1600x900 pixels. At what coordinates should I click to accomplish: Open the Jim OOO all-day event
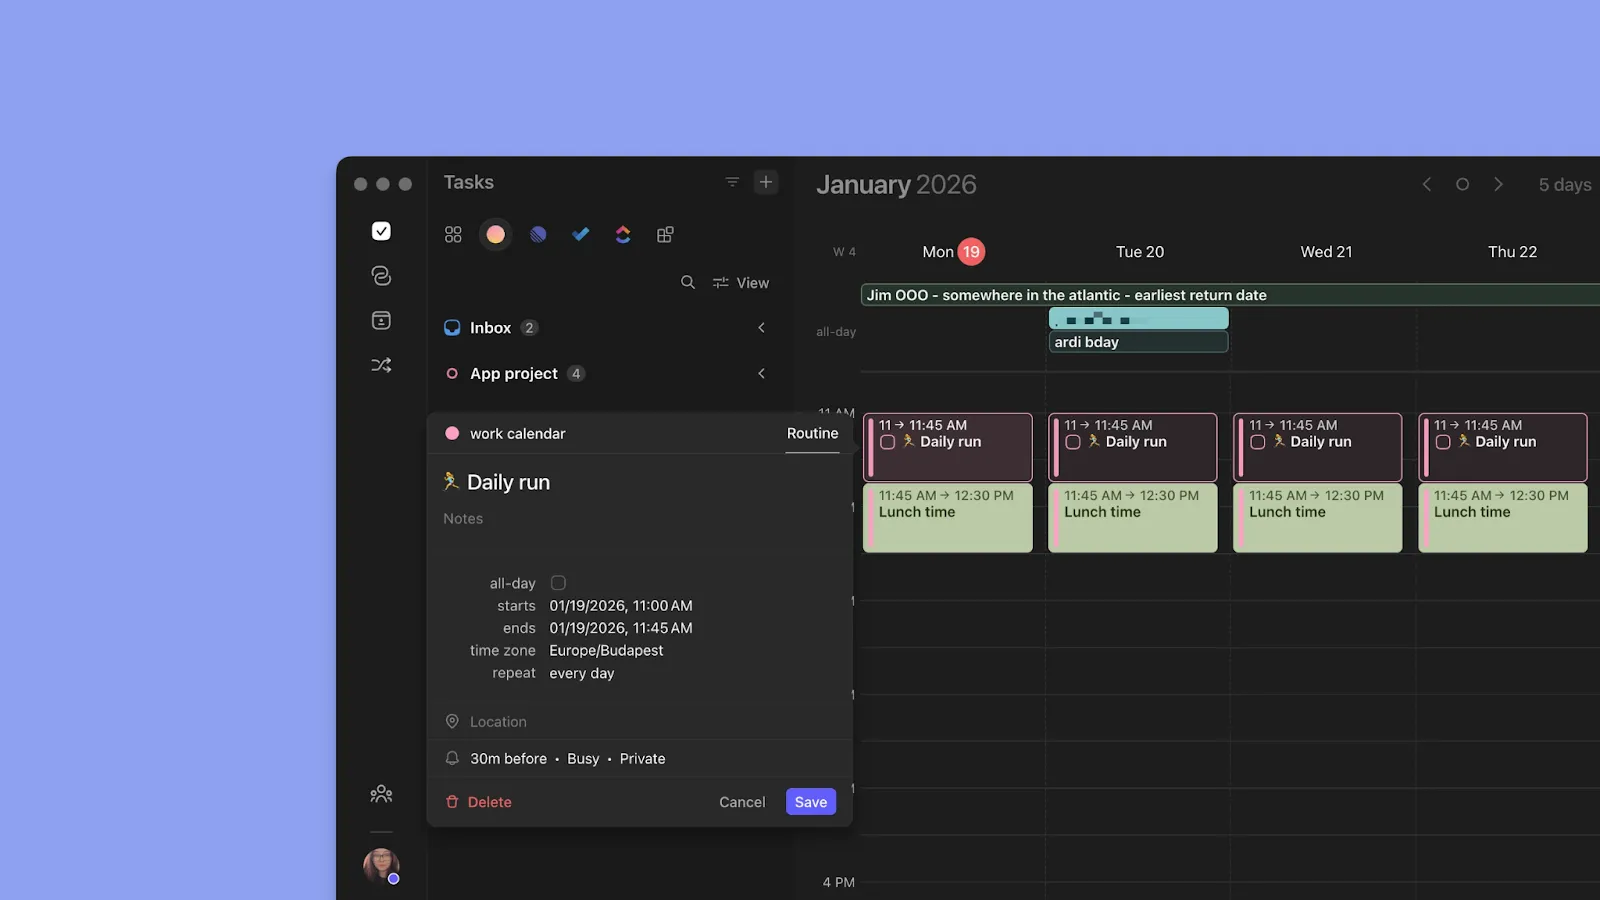coord(1230,295)
